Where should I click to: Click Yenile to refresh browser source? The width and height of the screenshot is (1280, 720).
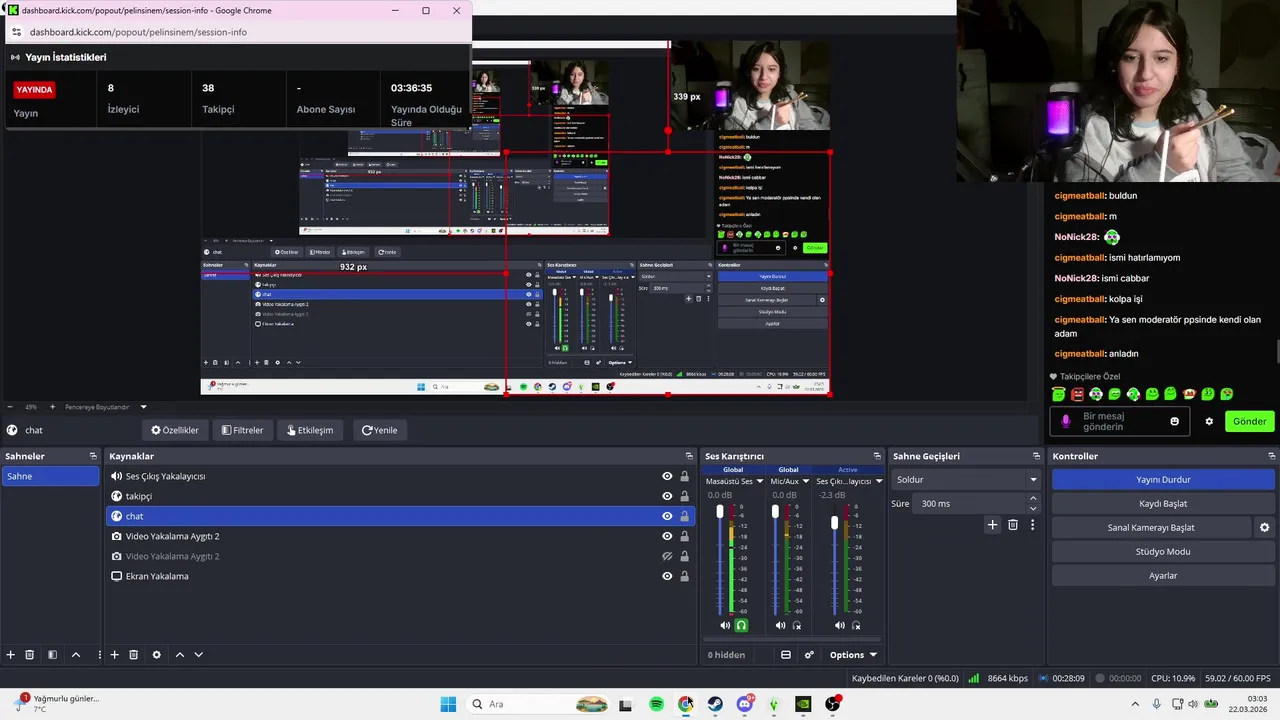[x=379, y=430]
